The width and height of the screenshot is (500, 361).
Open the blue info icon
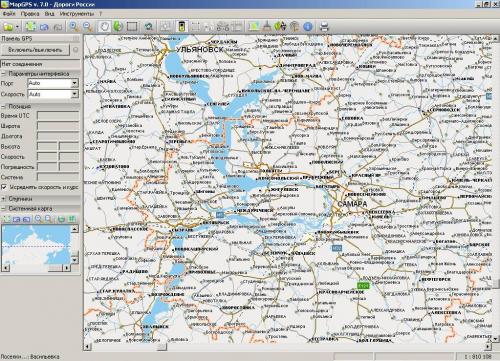point(308,27)
